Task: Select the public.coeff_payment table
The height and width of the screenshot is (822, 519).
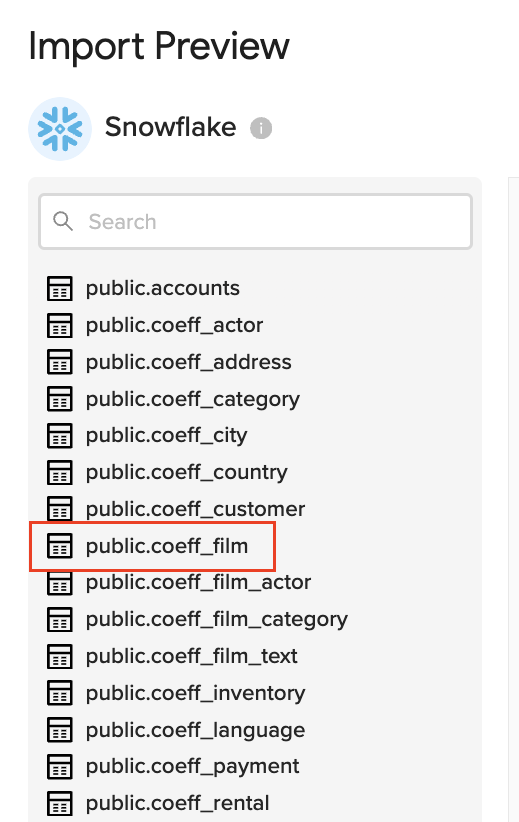Action: pyautogui.click(x=192, y=767)
